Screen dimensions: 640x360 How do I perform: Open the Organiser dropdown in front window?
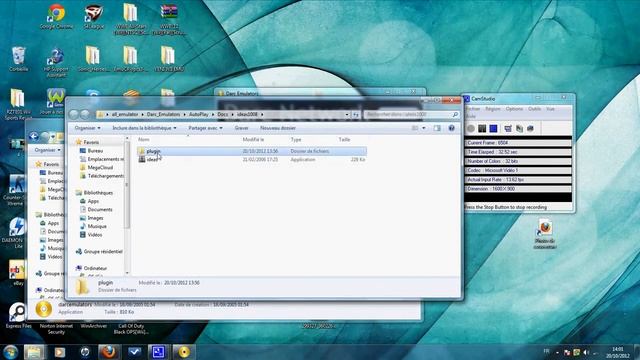87,128
